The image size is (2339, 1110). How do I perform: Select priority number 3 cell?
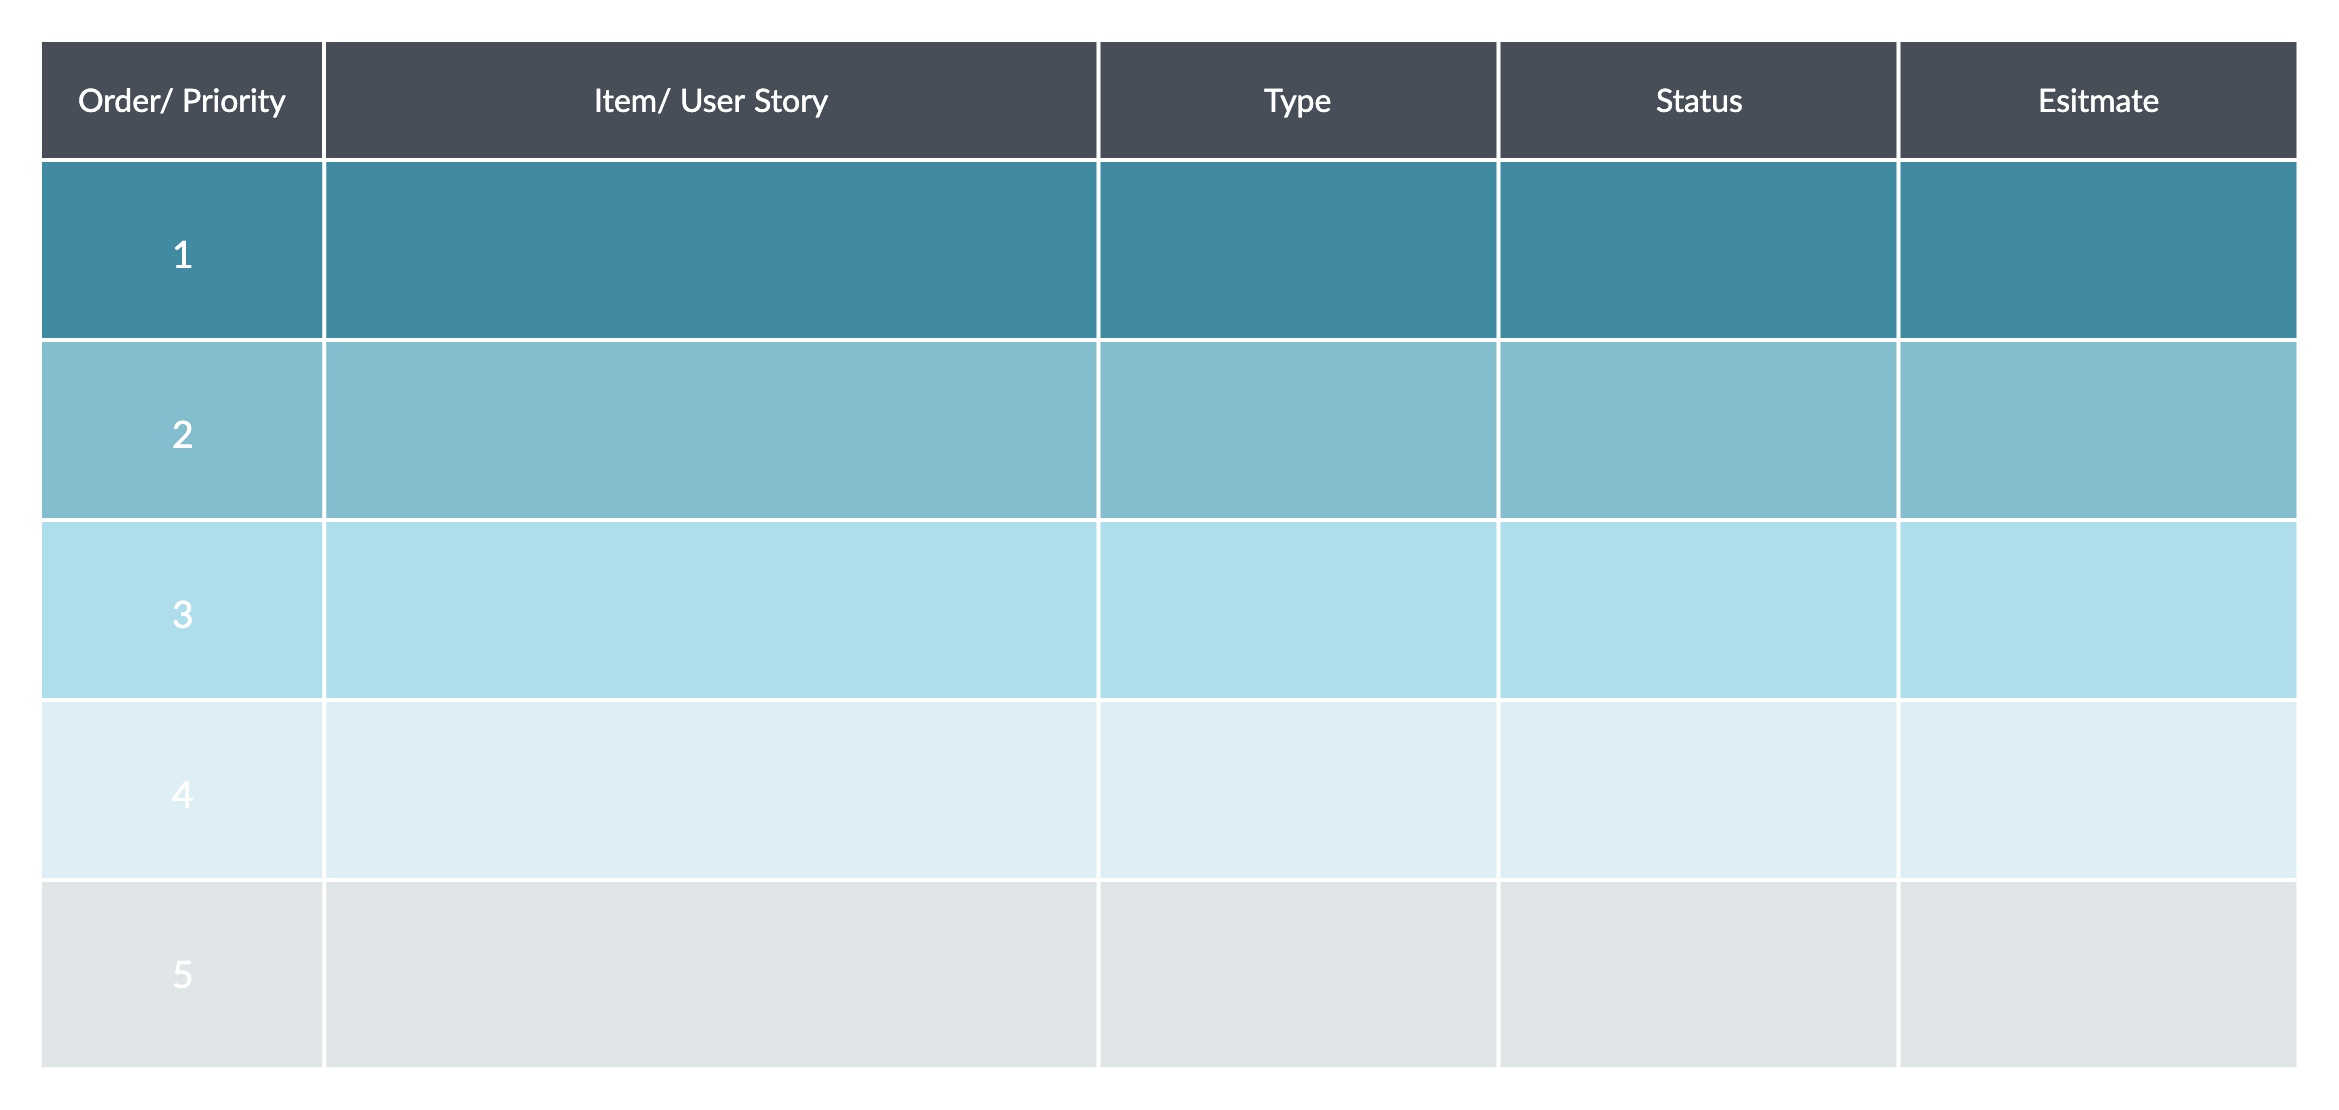click(x=182, y=611)
